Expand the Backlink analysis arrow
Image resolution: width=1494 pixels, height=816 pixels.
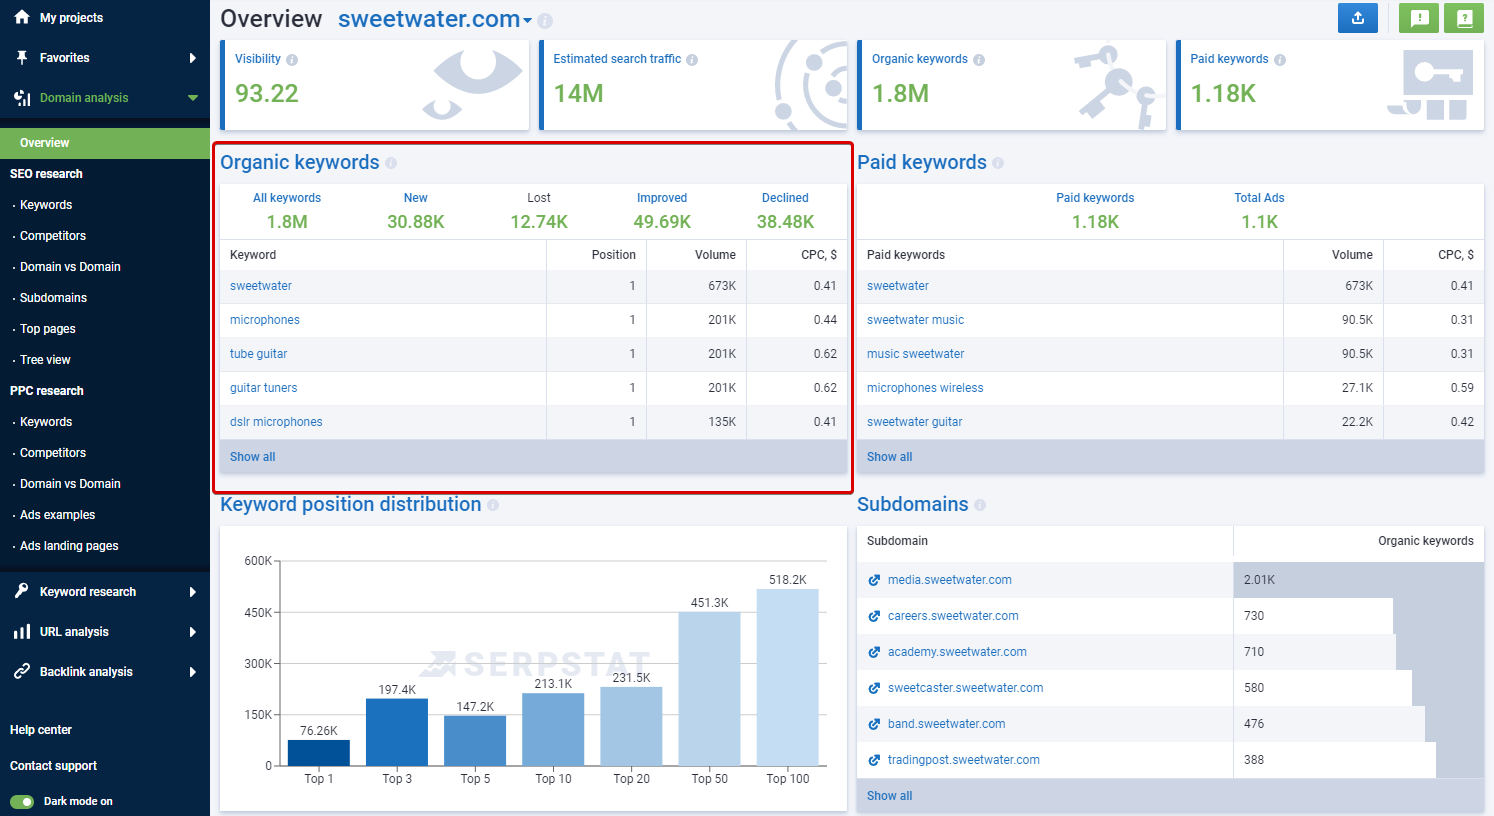193,672
